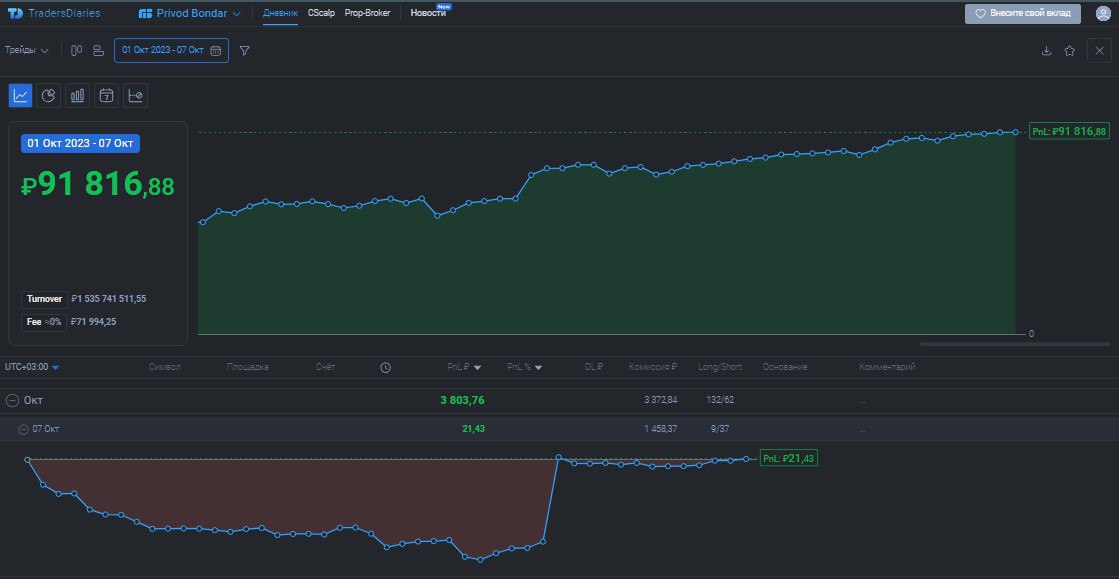Switch to the CScalp tab
This screenshot has width=1119, height=579.
point(320,13)
